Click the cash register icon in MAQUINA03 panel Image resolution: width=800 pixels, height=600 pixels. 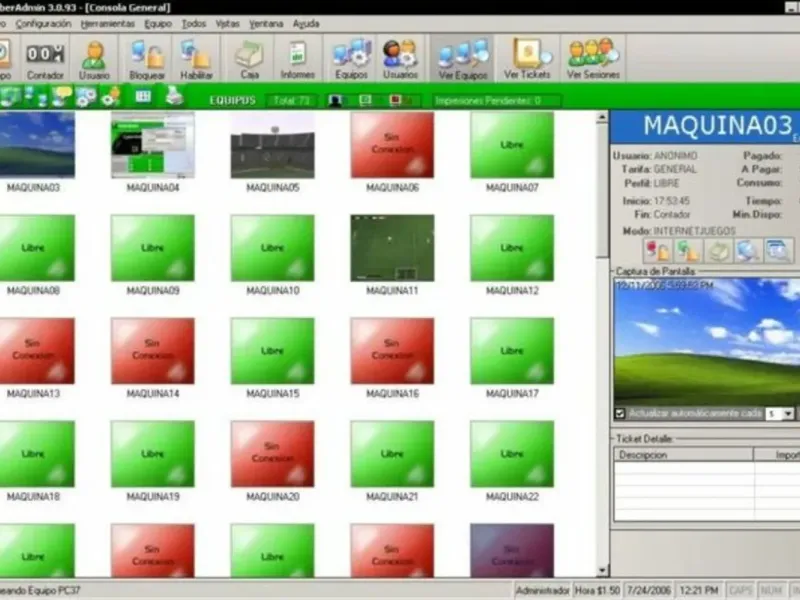coord(716,251)
